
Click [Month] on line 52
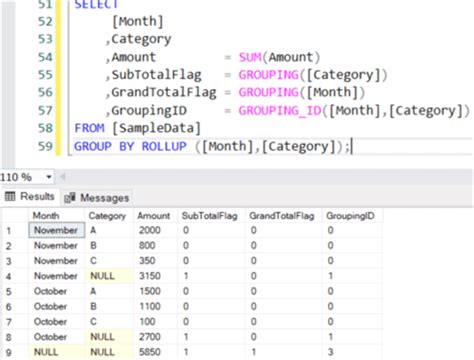coord(138,22)
